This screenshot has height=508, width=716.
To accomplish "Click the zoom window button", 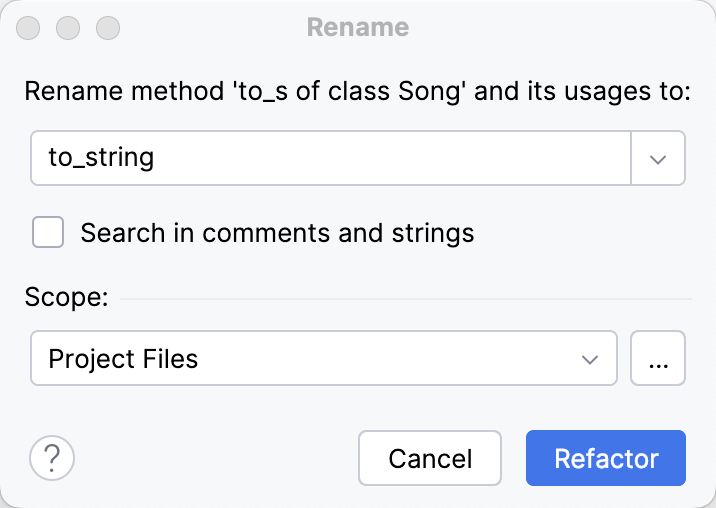I will click(106, 27).
